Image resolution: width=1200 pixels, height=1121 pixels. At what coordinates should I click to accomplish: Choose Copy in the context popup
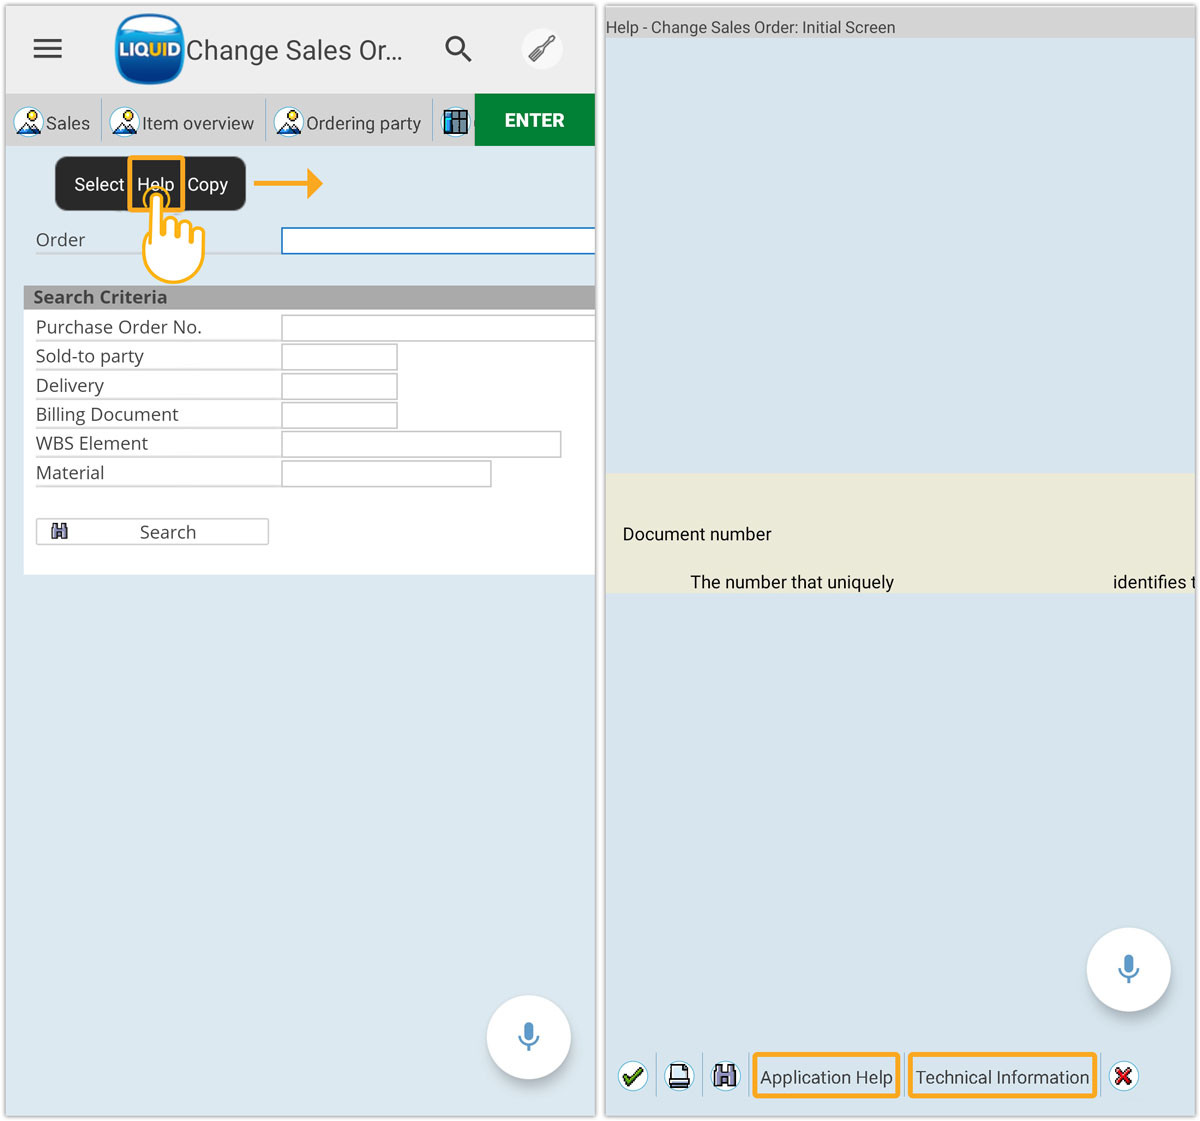[x=208, y=184]
